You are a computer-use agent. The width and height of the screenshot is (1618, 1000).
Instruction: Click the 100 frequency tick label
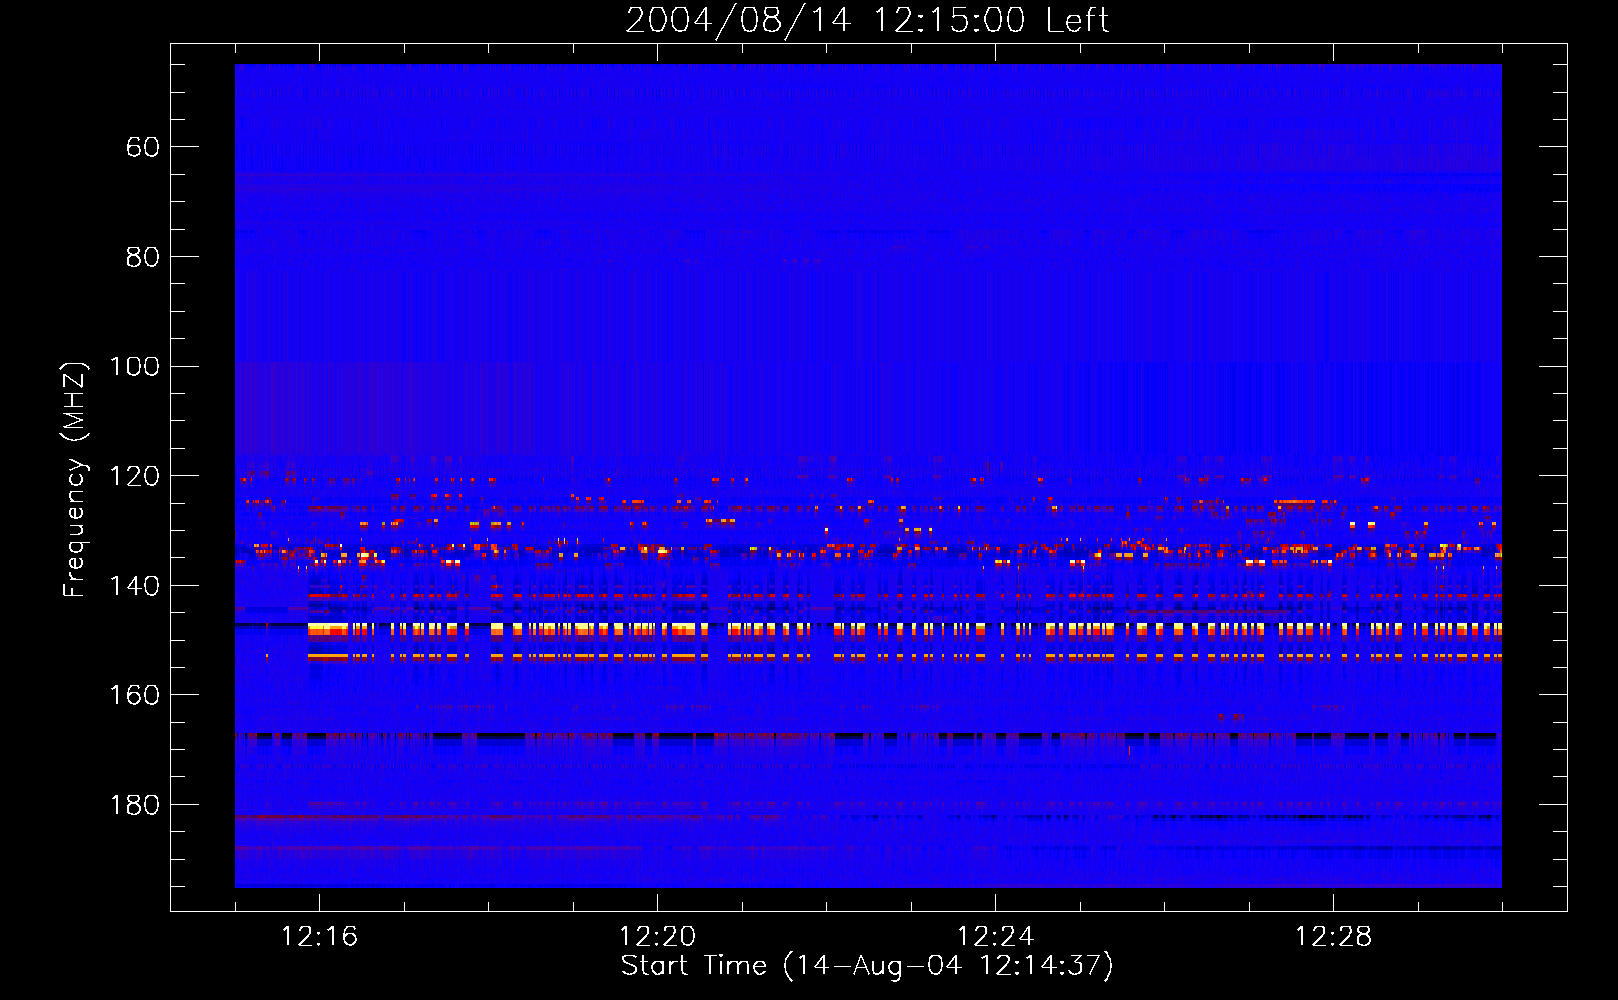coord(134,367)
